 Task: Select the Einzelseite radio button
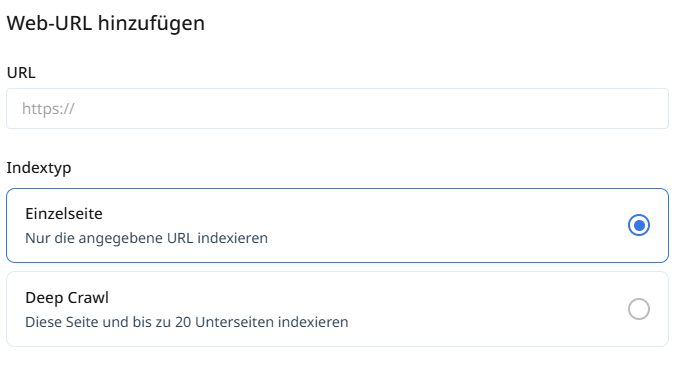coord(639,225)
